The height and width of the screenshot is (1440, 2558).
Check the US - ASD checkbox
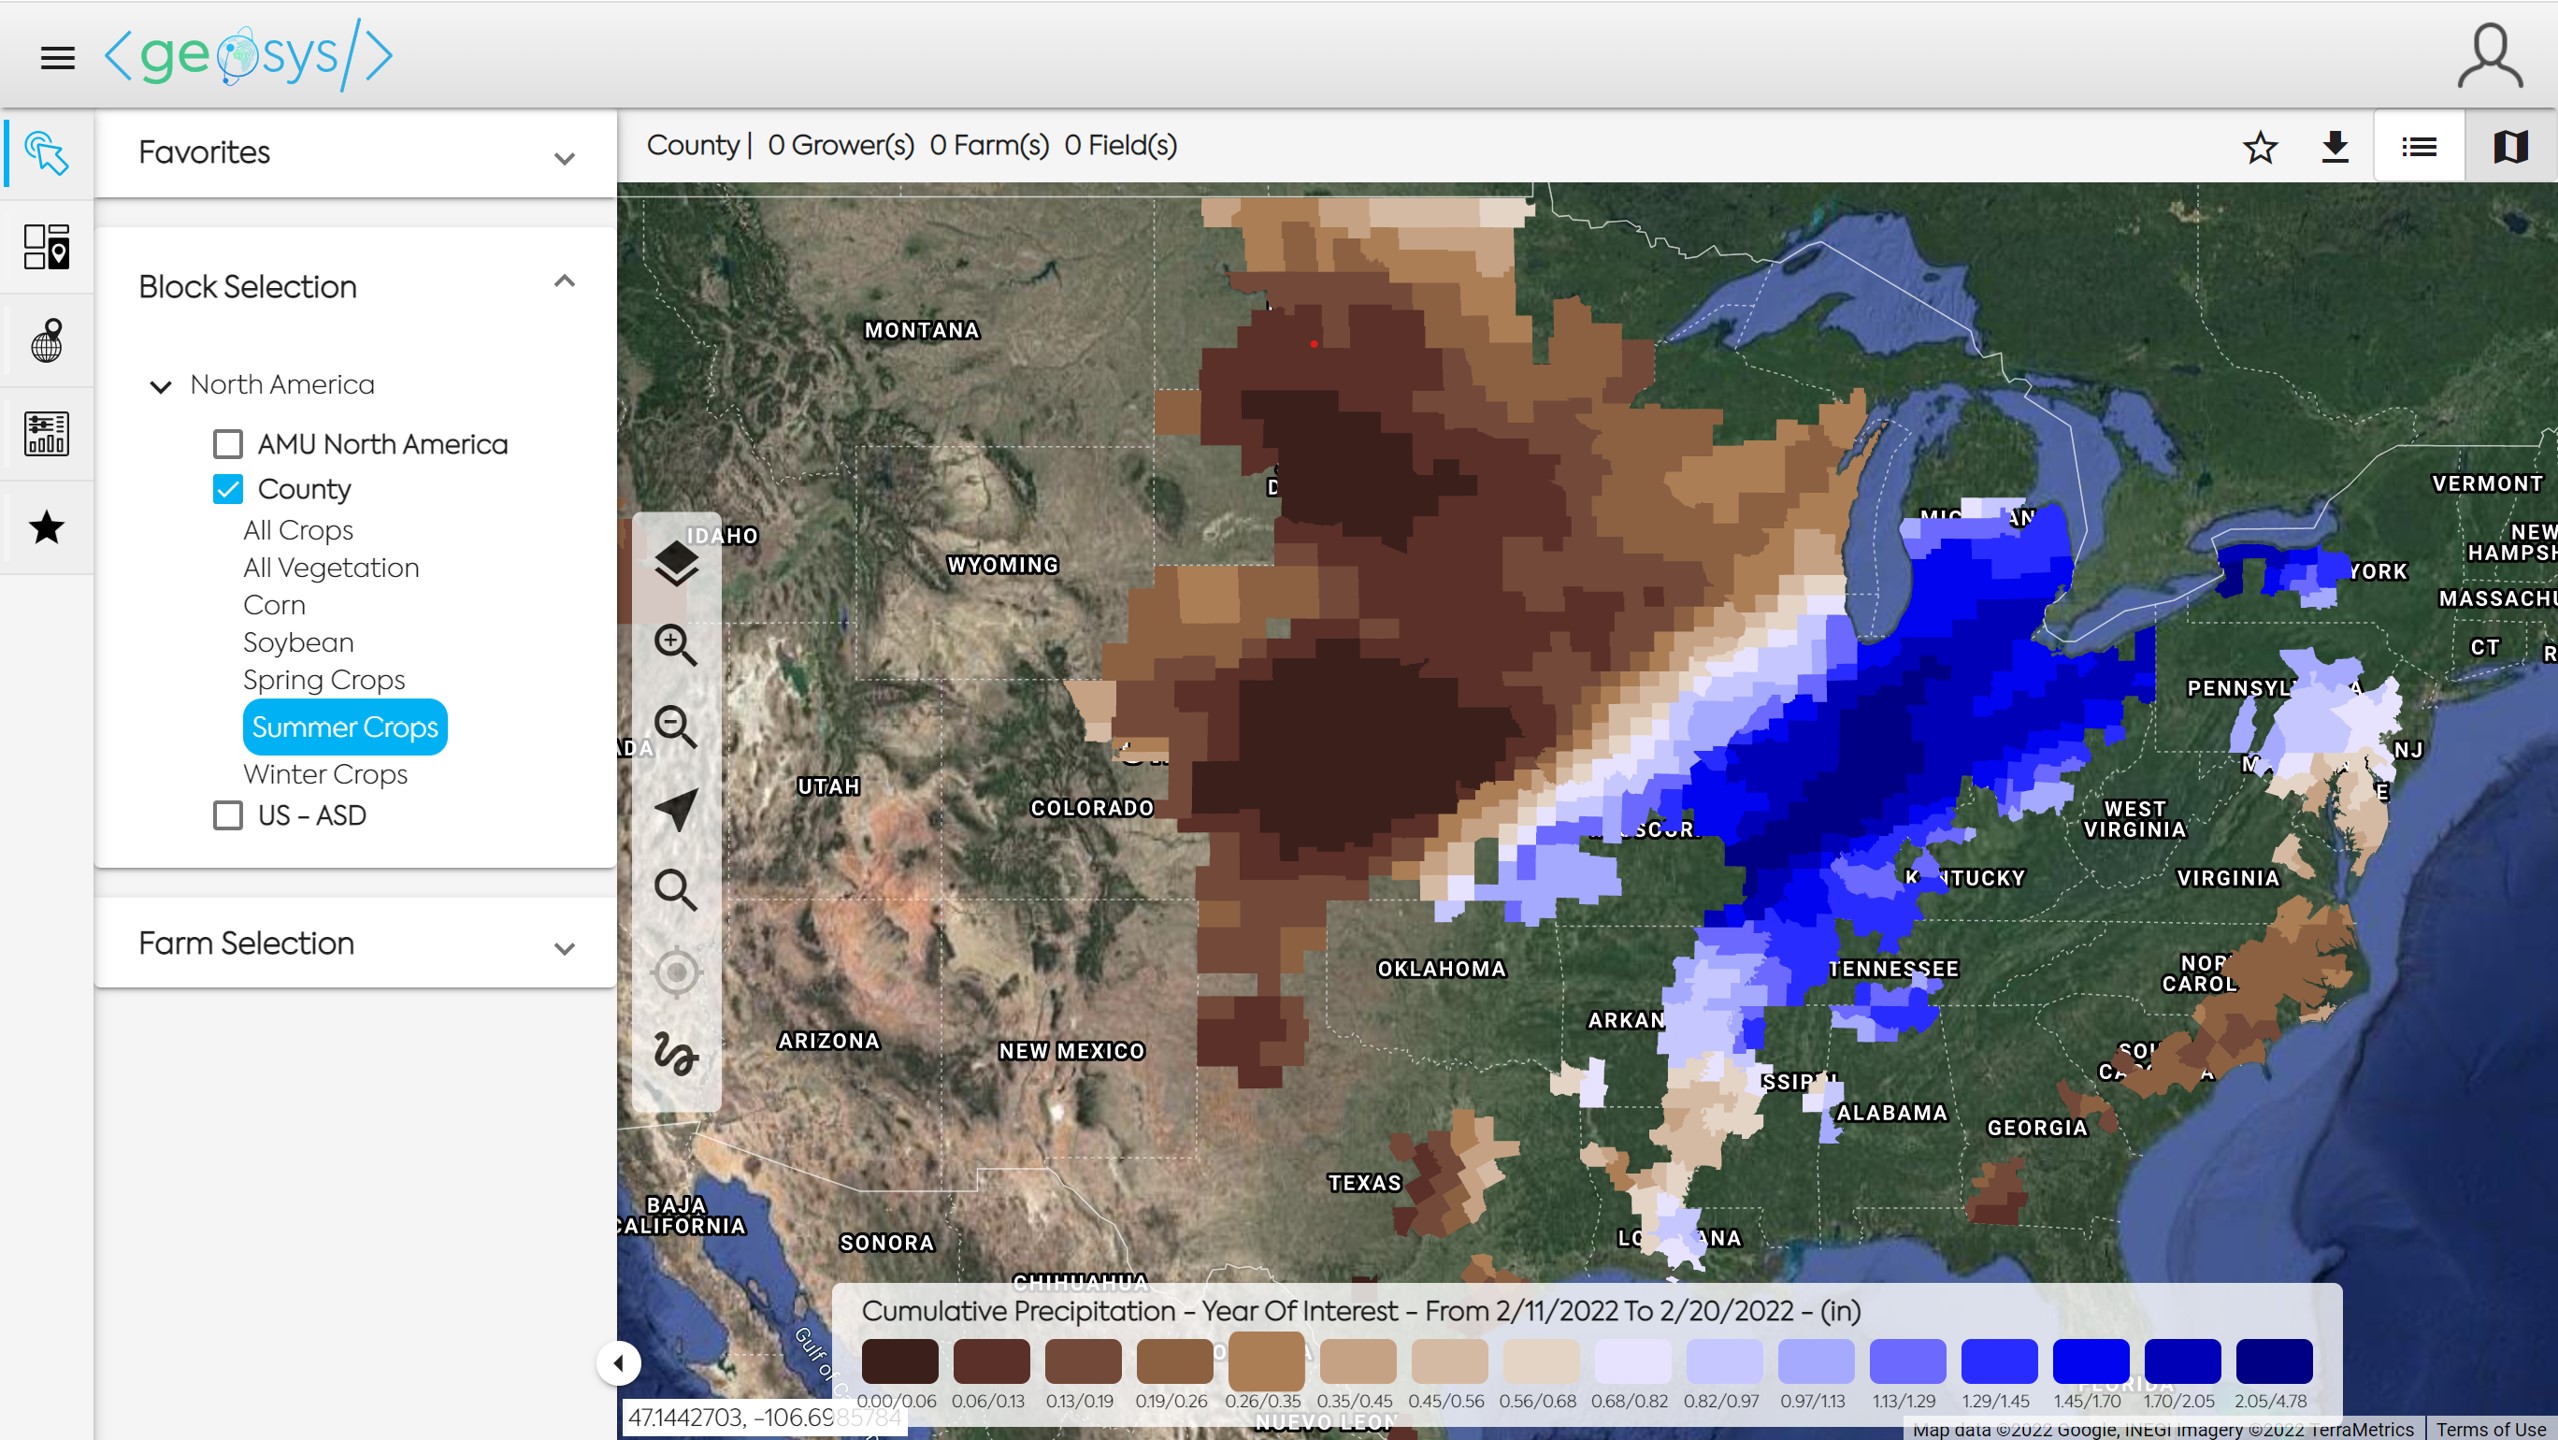coord(228,816)
